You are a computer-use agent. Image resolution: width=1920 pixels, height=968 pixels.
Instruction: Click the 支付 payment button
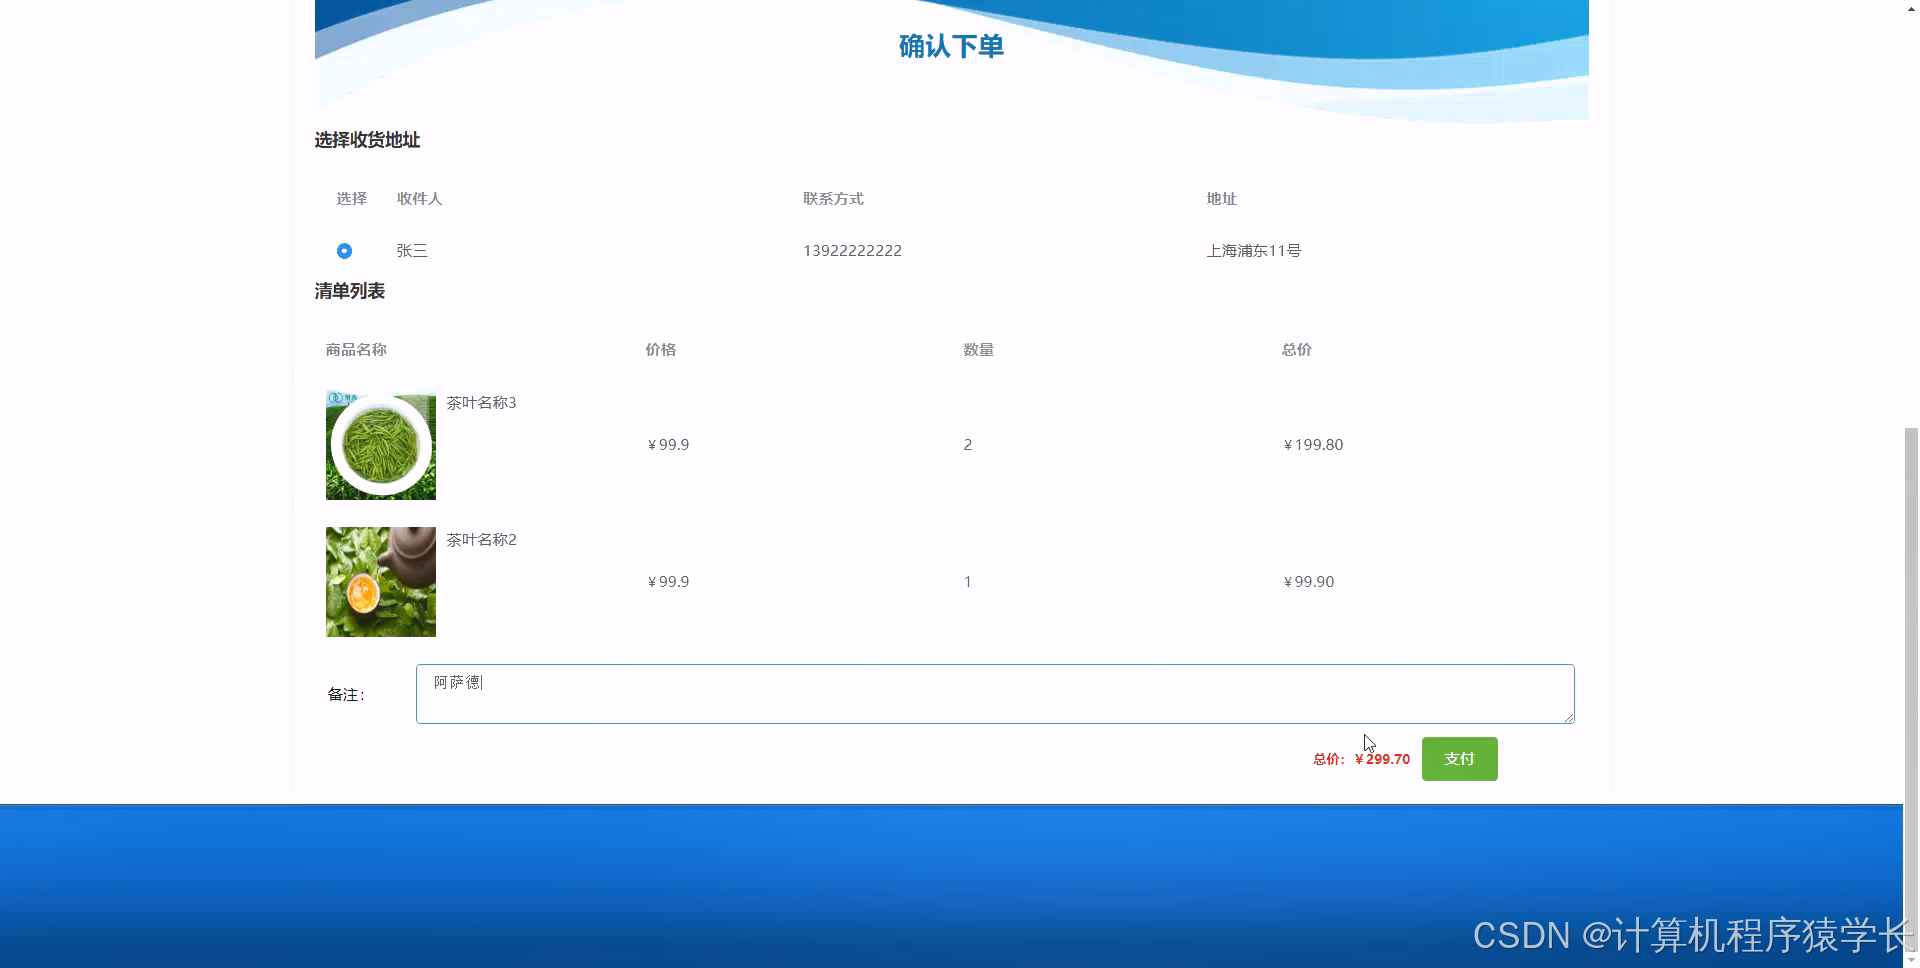point(1459,758)
